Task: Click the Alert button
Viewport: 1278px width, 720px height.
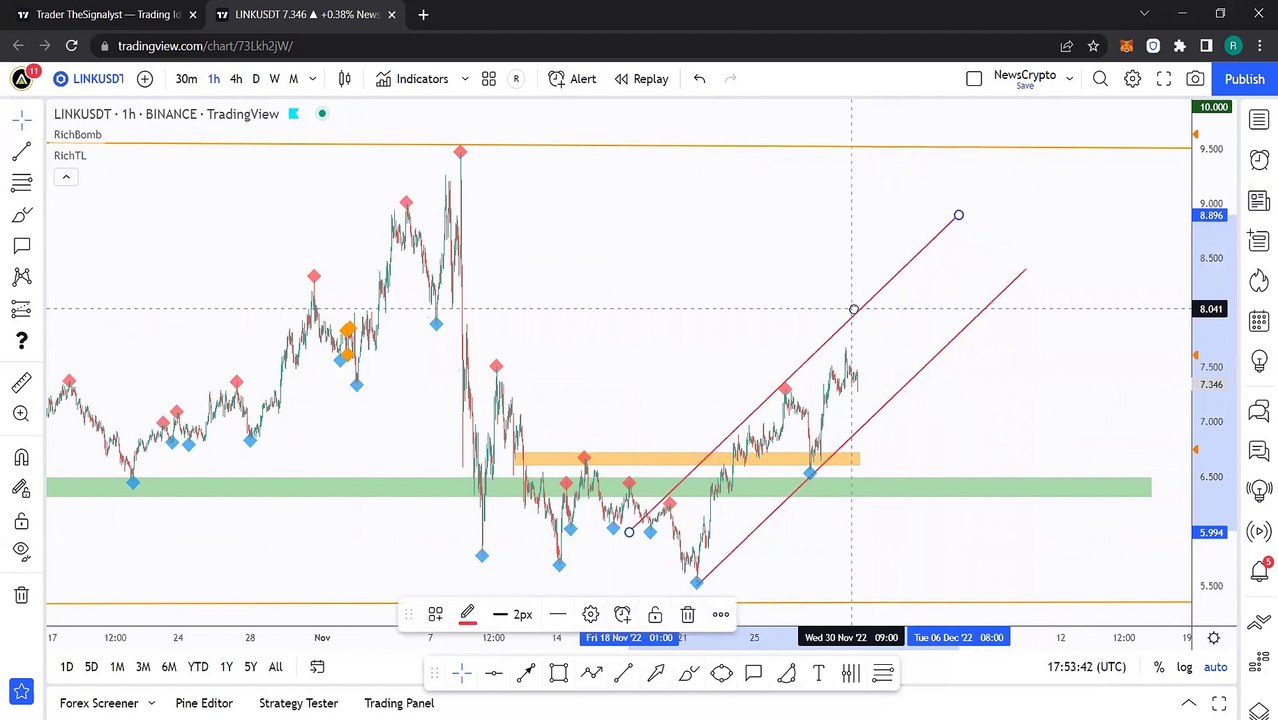Action: 572,79
